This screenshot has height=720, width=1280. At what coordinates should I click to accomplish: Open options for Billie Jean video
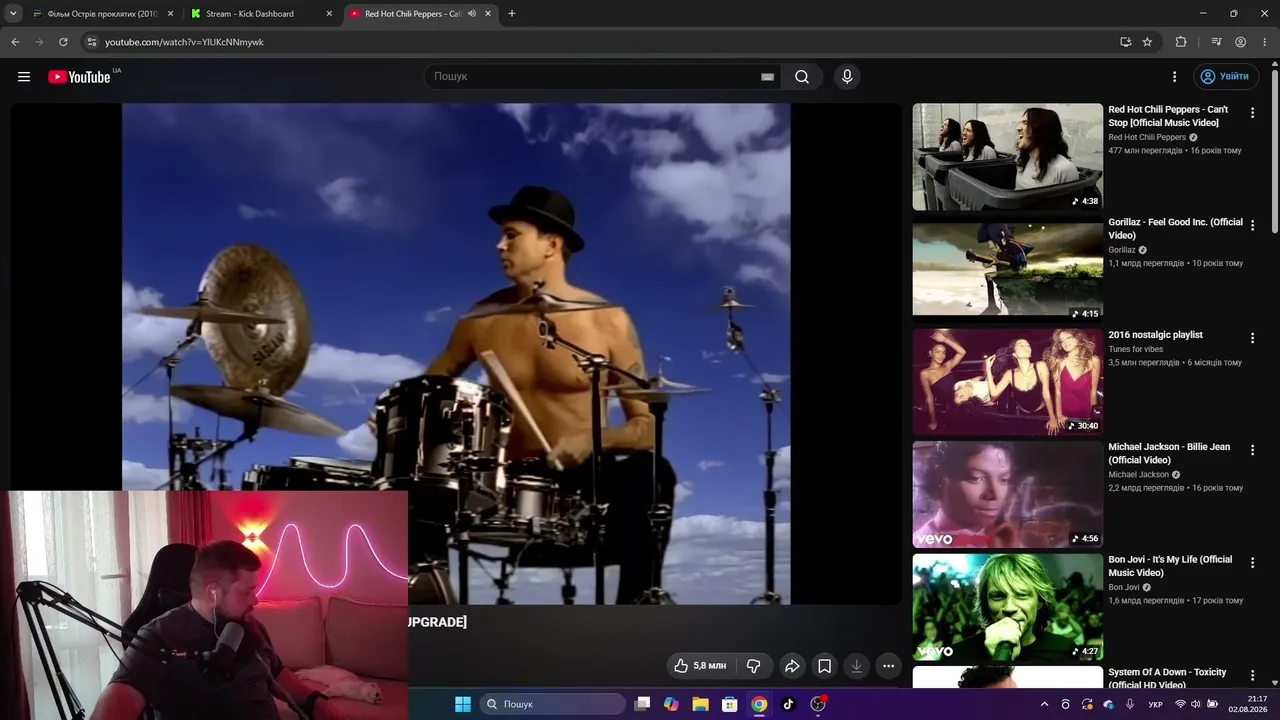click(1252, 451)
